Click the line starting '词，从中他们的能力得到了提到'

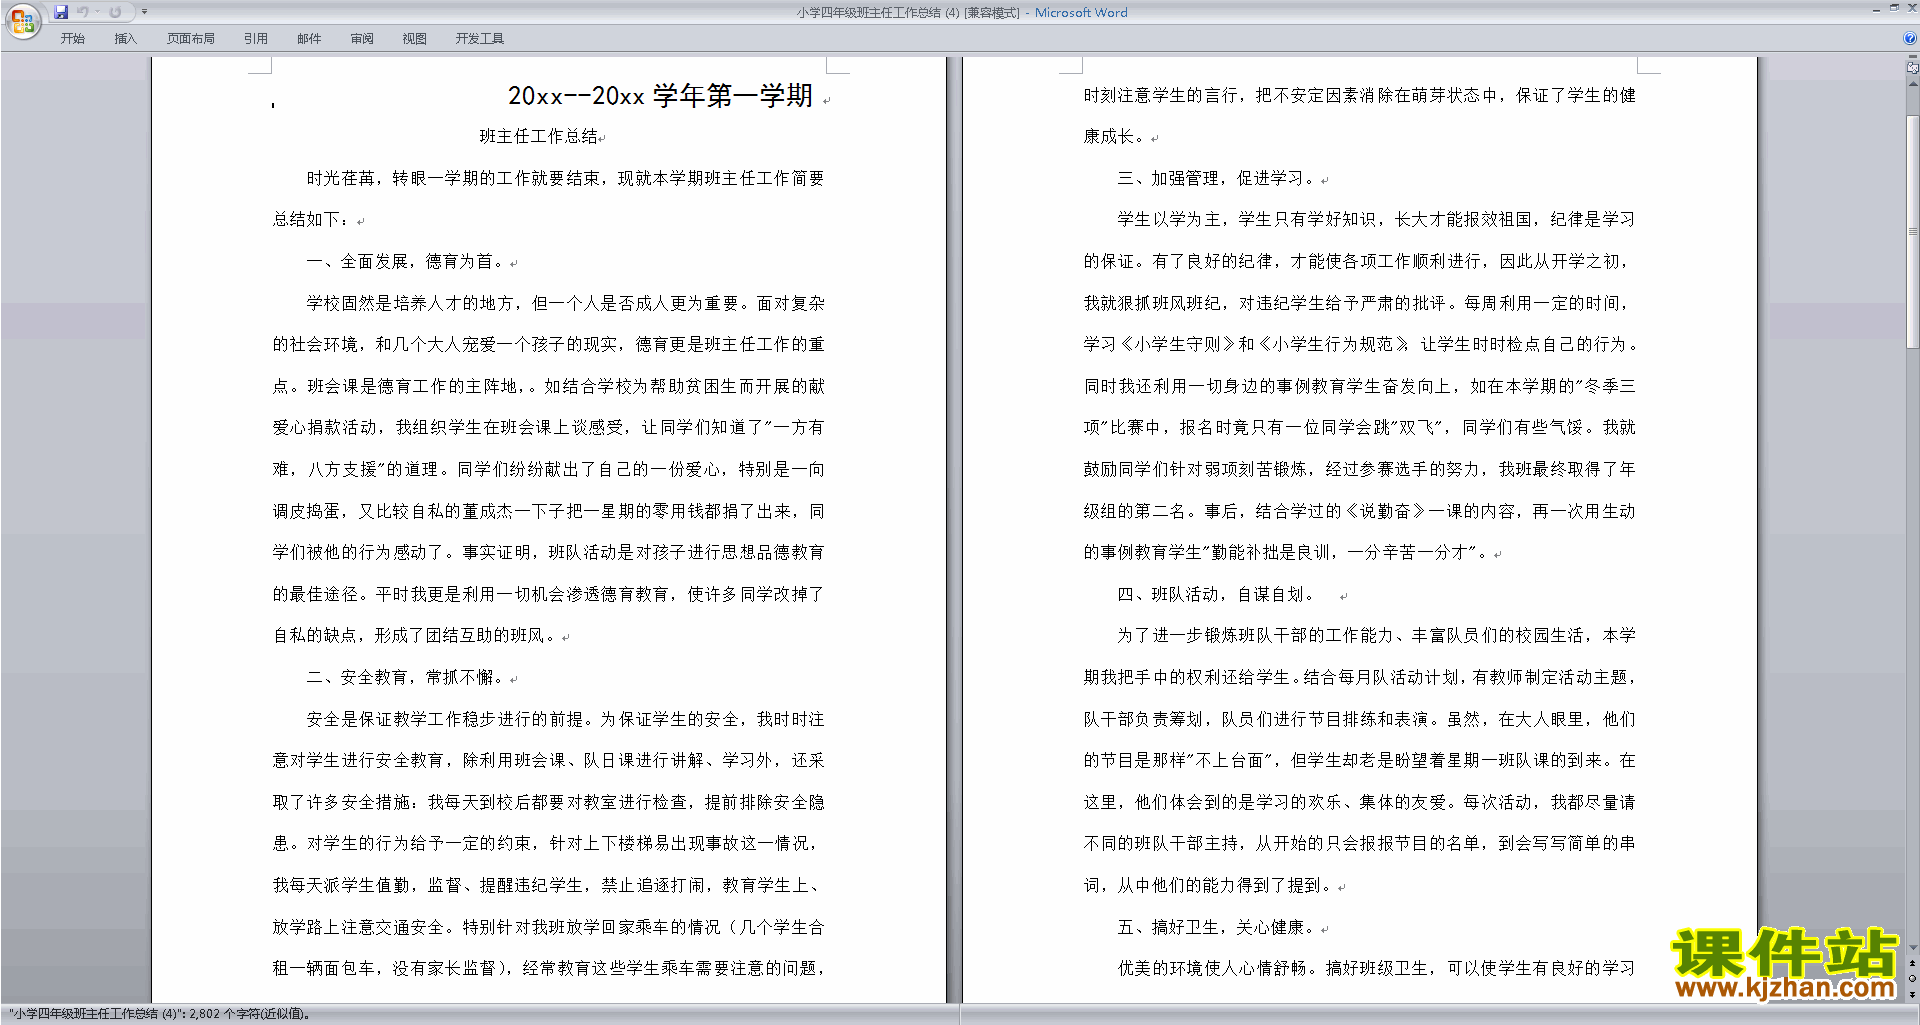point(1209,885)
